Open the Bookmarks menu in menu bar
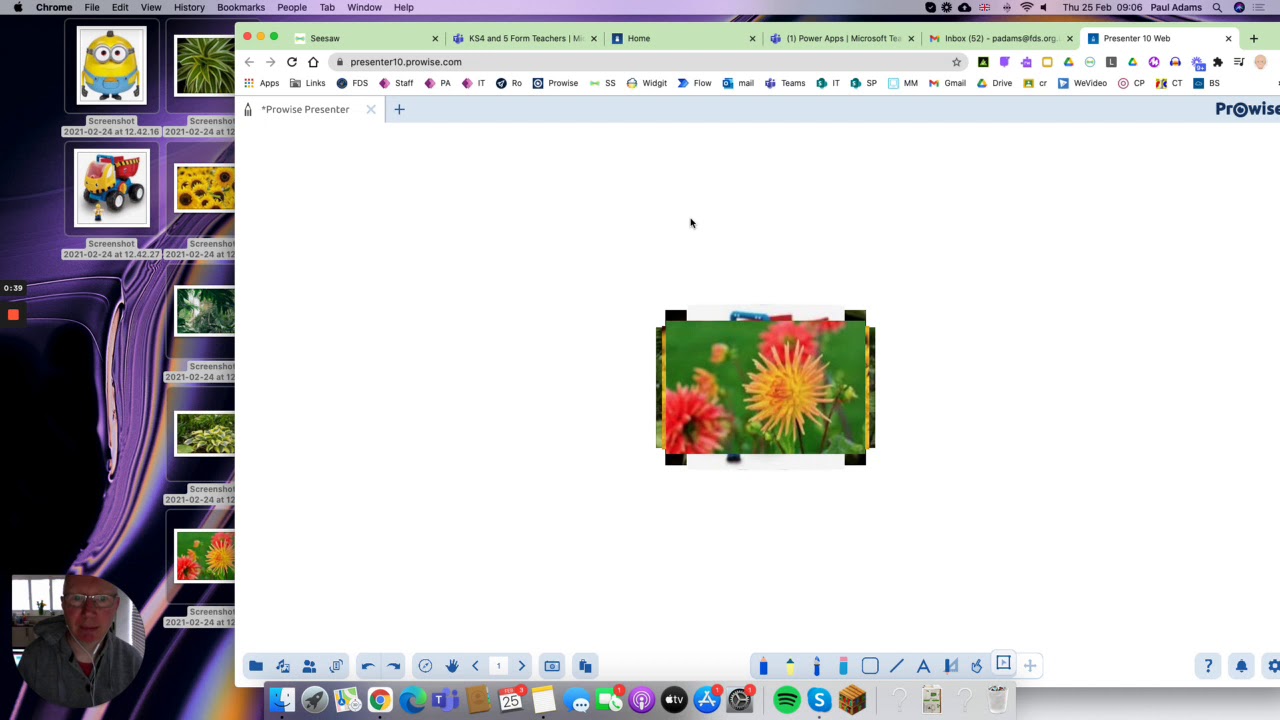 [x=241, y=7]
